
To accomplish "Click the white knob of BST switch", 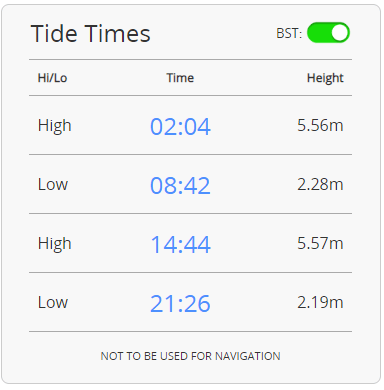I will 339,33.
